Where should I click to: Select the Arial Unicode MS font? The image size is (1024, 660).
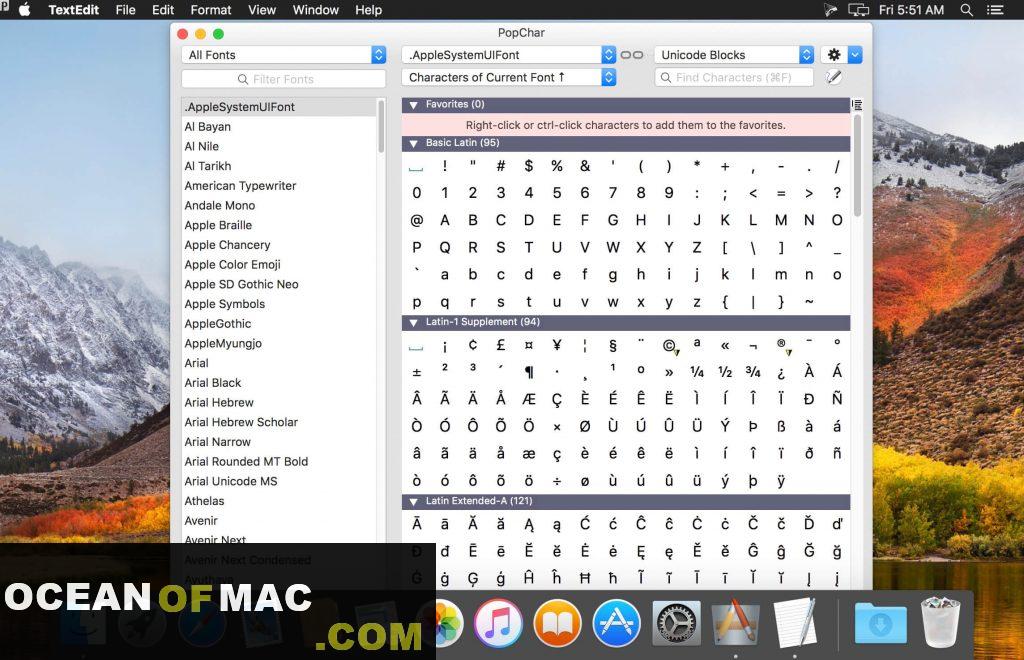pos(231,481)
